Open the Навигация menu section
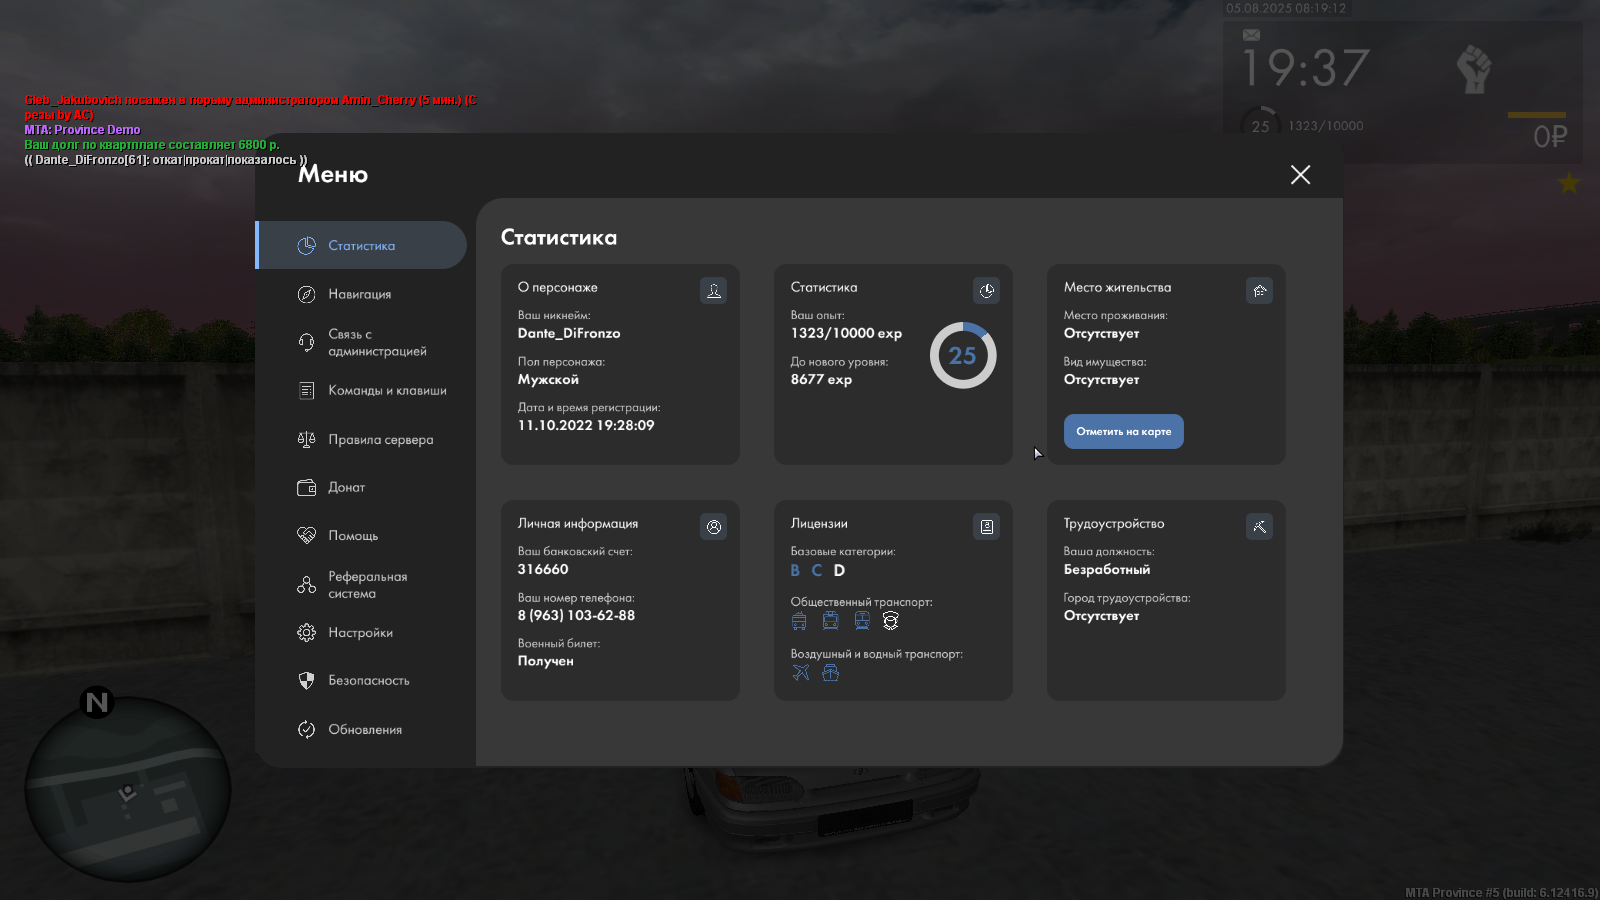The height and width of the screenshot is (900, 1600). click(x=359, y=294)
